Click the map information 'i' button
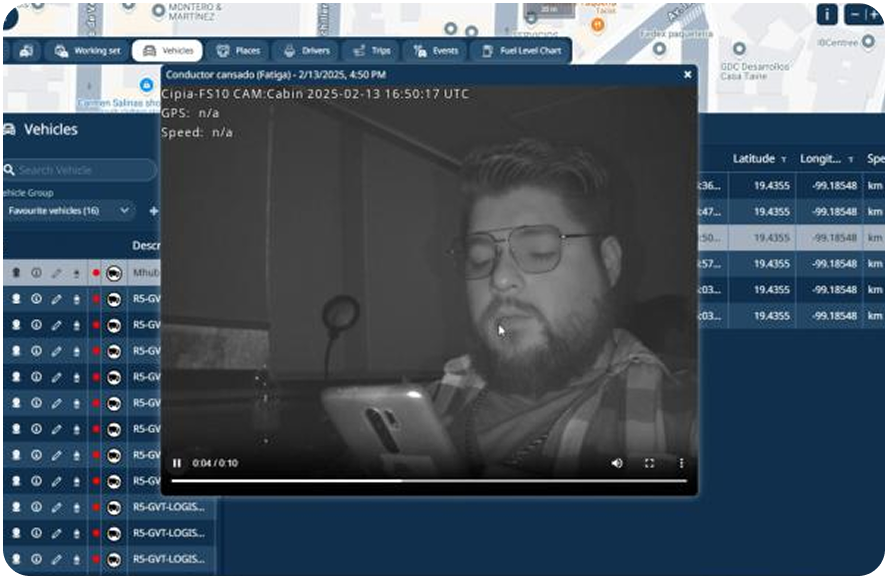The width and height of the screenshot is (888, 579). click(x=827, y=15)
